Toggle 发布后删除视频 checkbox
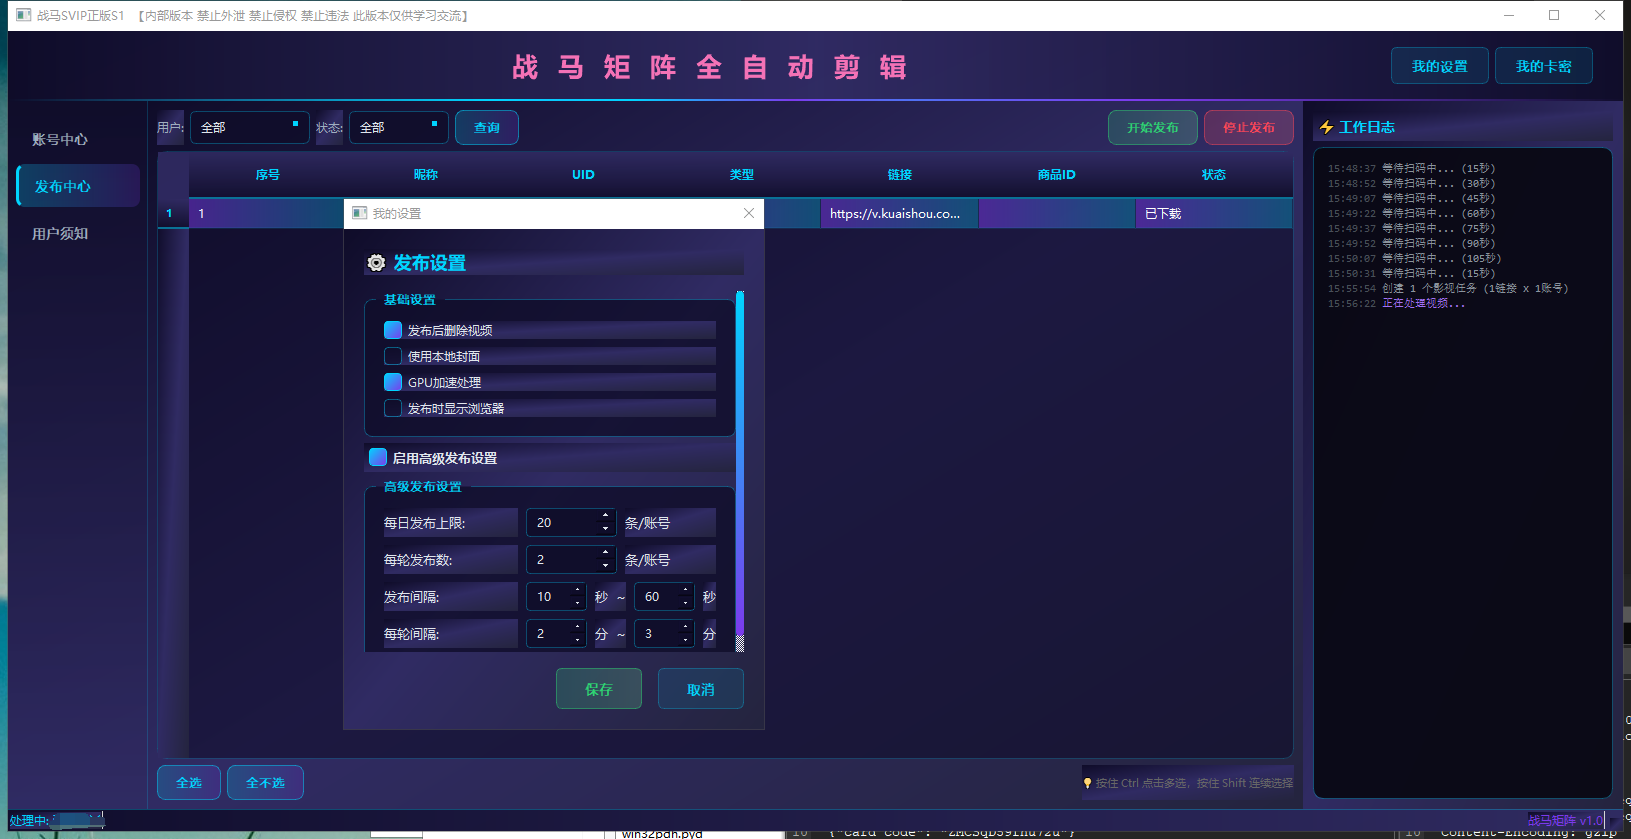 click(393, 330)
